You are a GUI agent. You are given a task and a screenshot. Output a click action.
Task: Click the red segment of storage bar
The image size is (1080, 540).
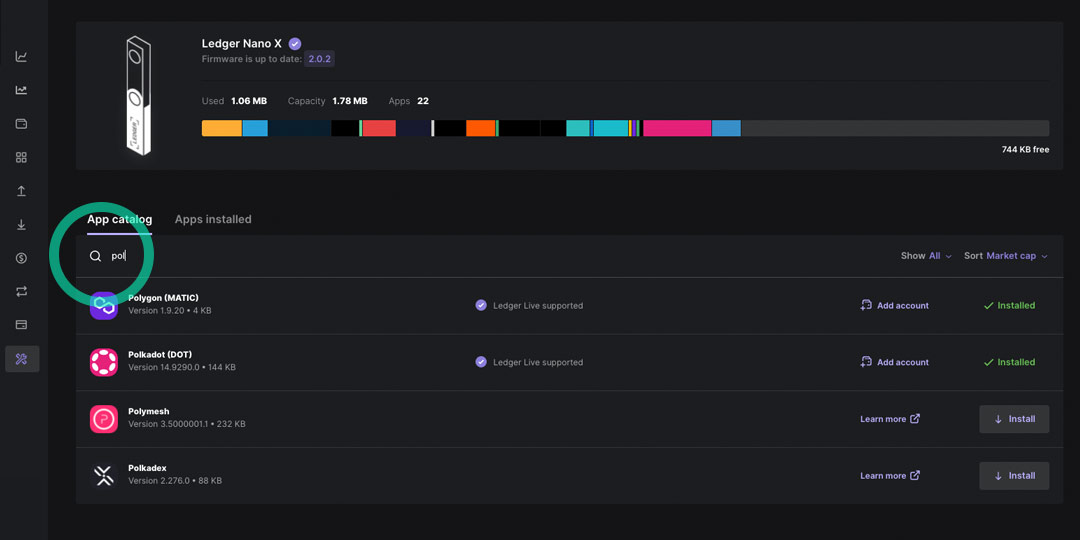(379, 128)
